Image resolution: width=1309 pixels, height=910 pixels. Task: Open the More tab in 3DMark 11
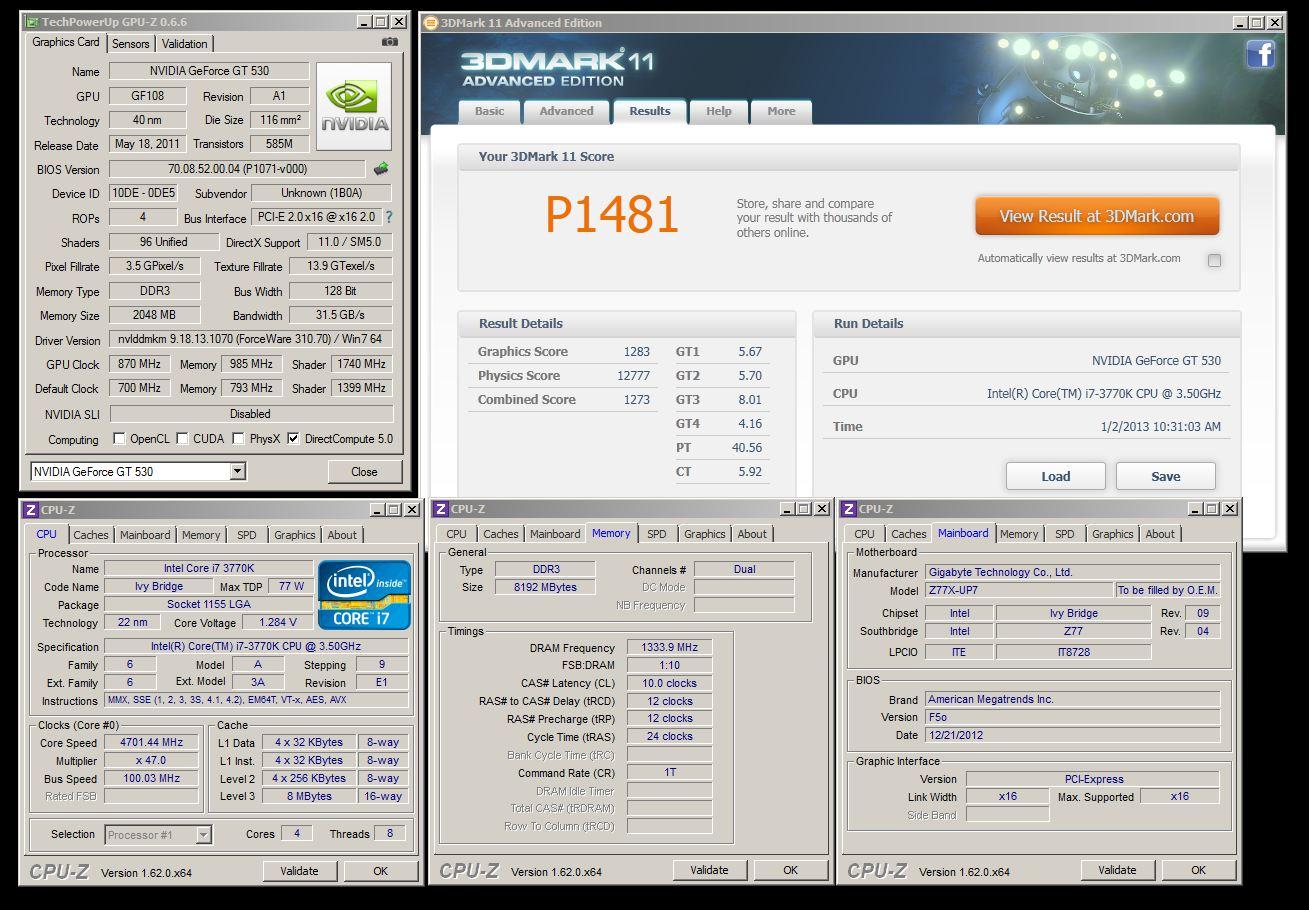[x=781, y=111]
